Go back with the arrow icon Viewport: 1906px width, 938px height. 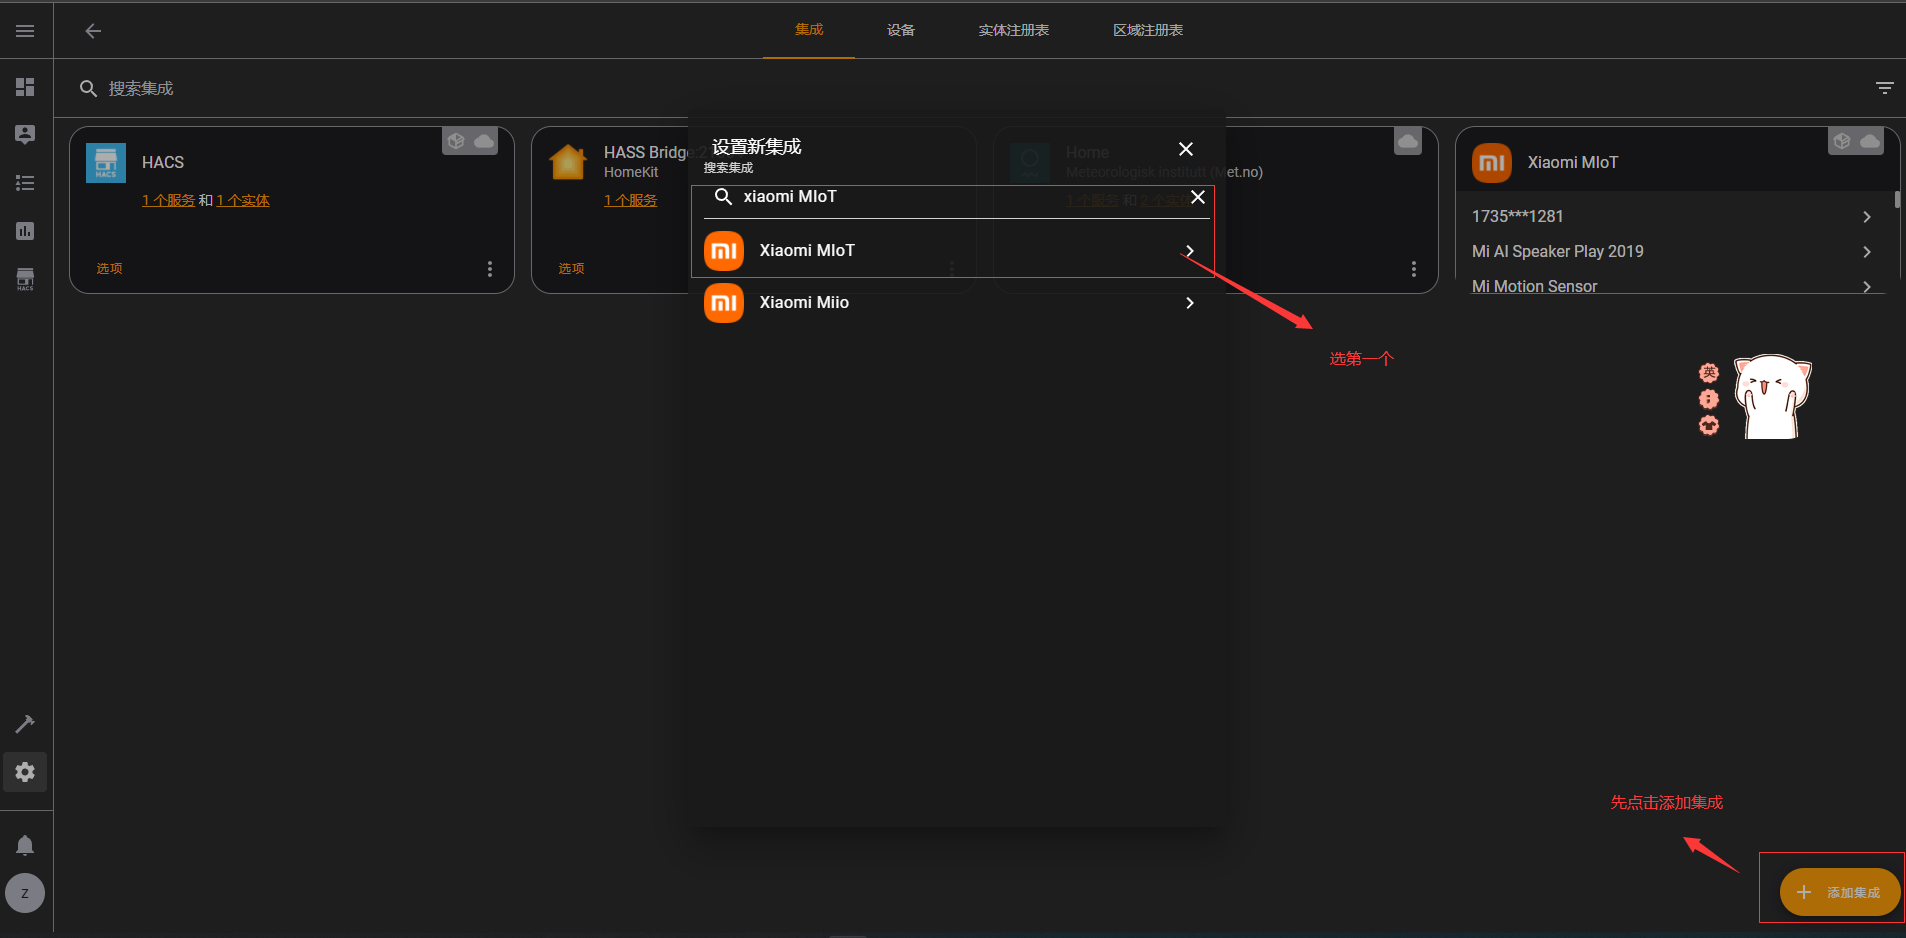coord(93,31)
